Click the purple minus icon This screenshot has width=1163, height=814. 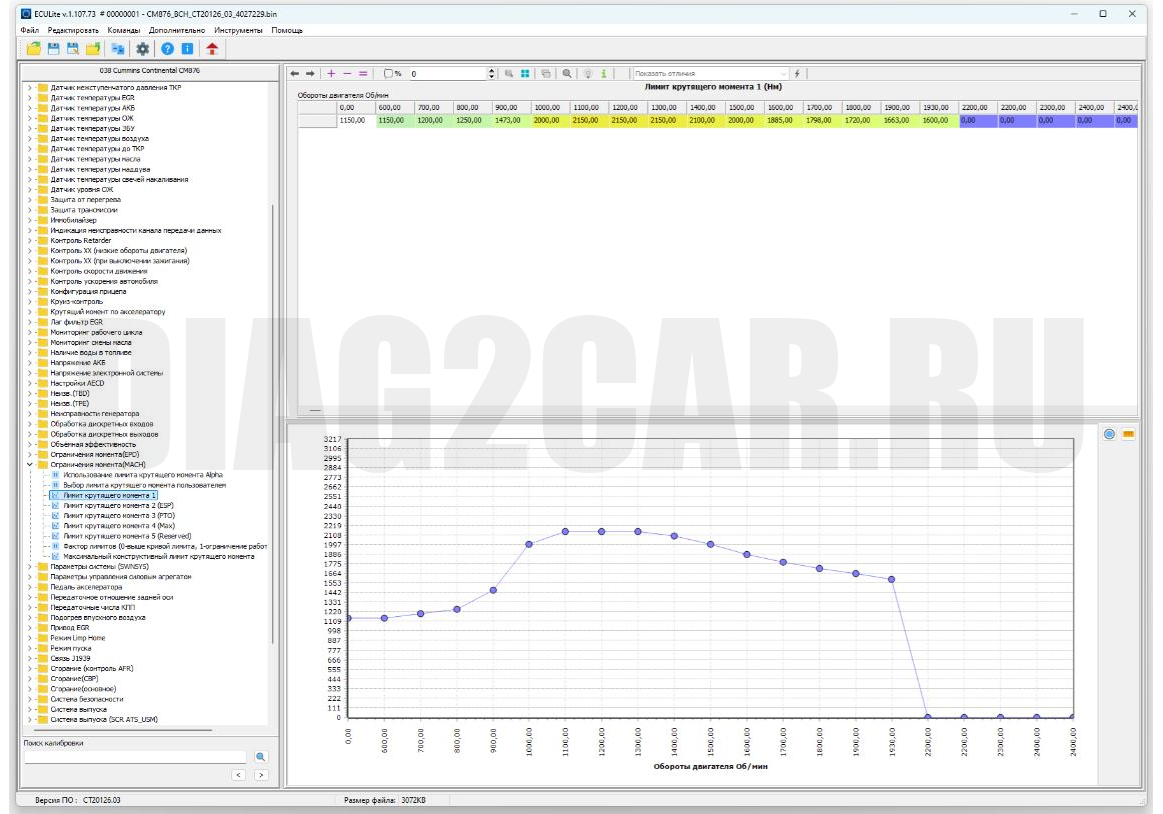(x=347, y=73)
